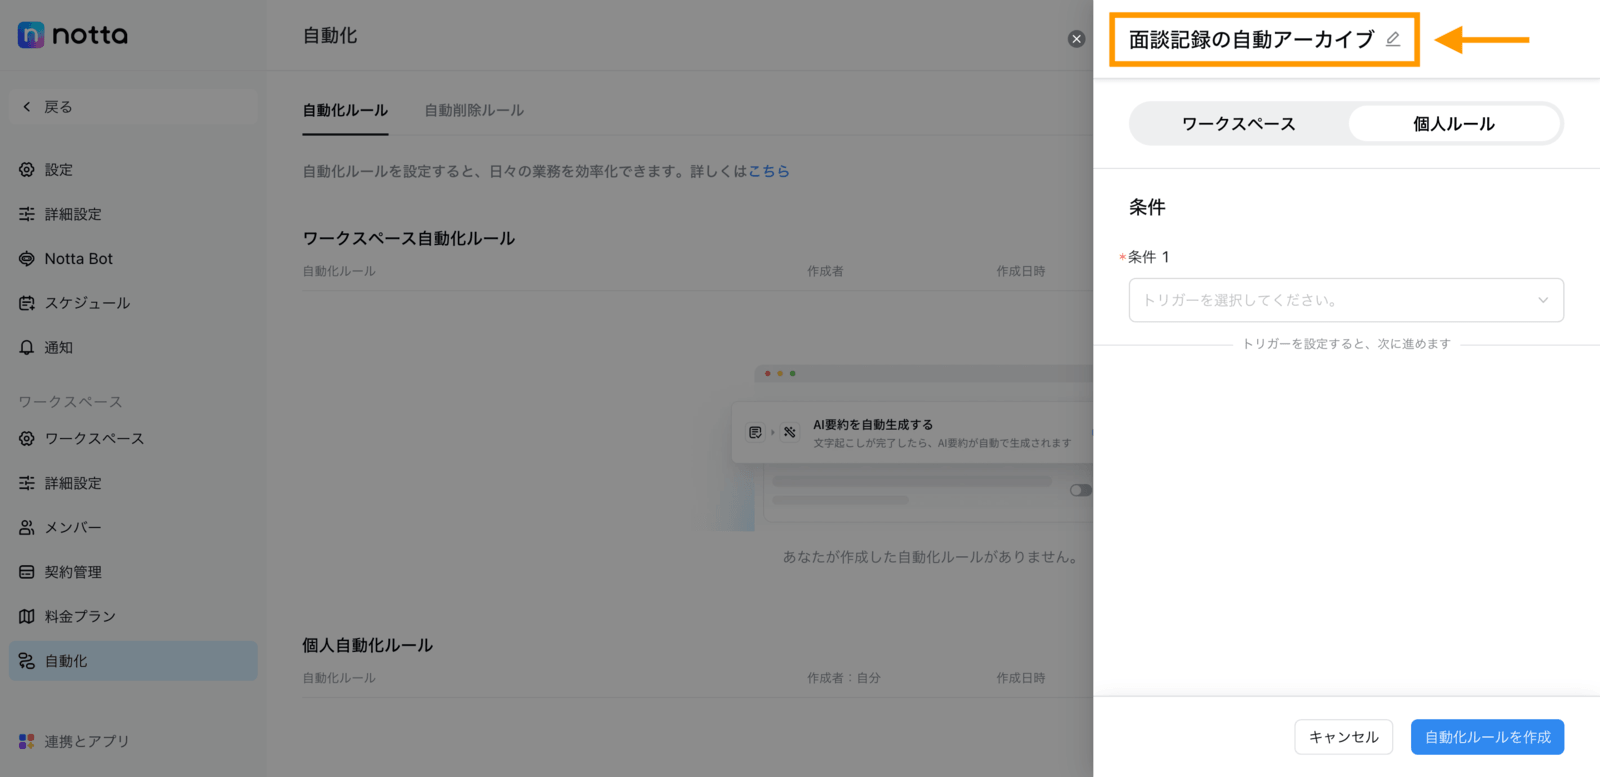Screen dimensions: 1600x777
Task: Open the こちら details link
Action: pos(769,171)
